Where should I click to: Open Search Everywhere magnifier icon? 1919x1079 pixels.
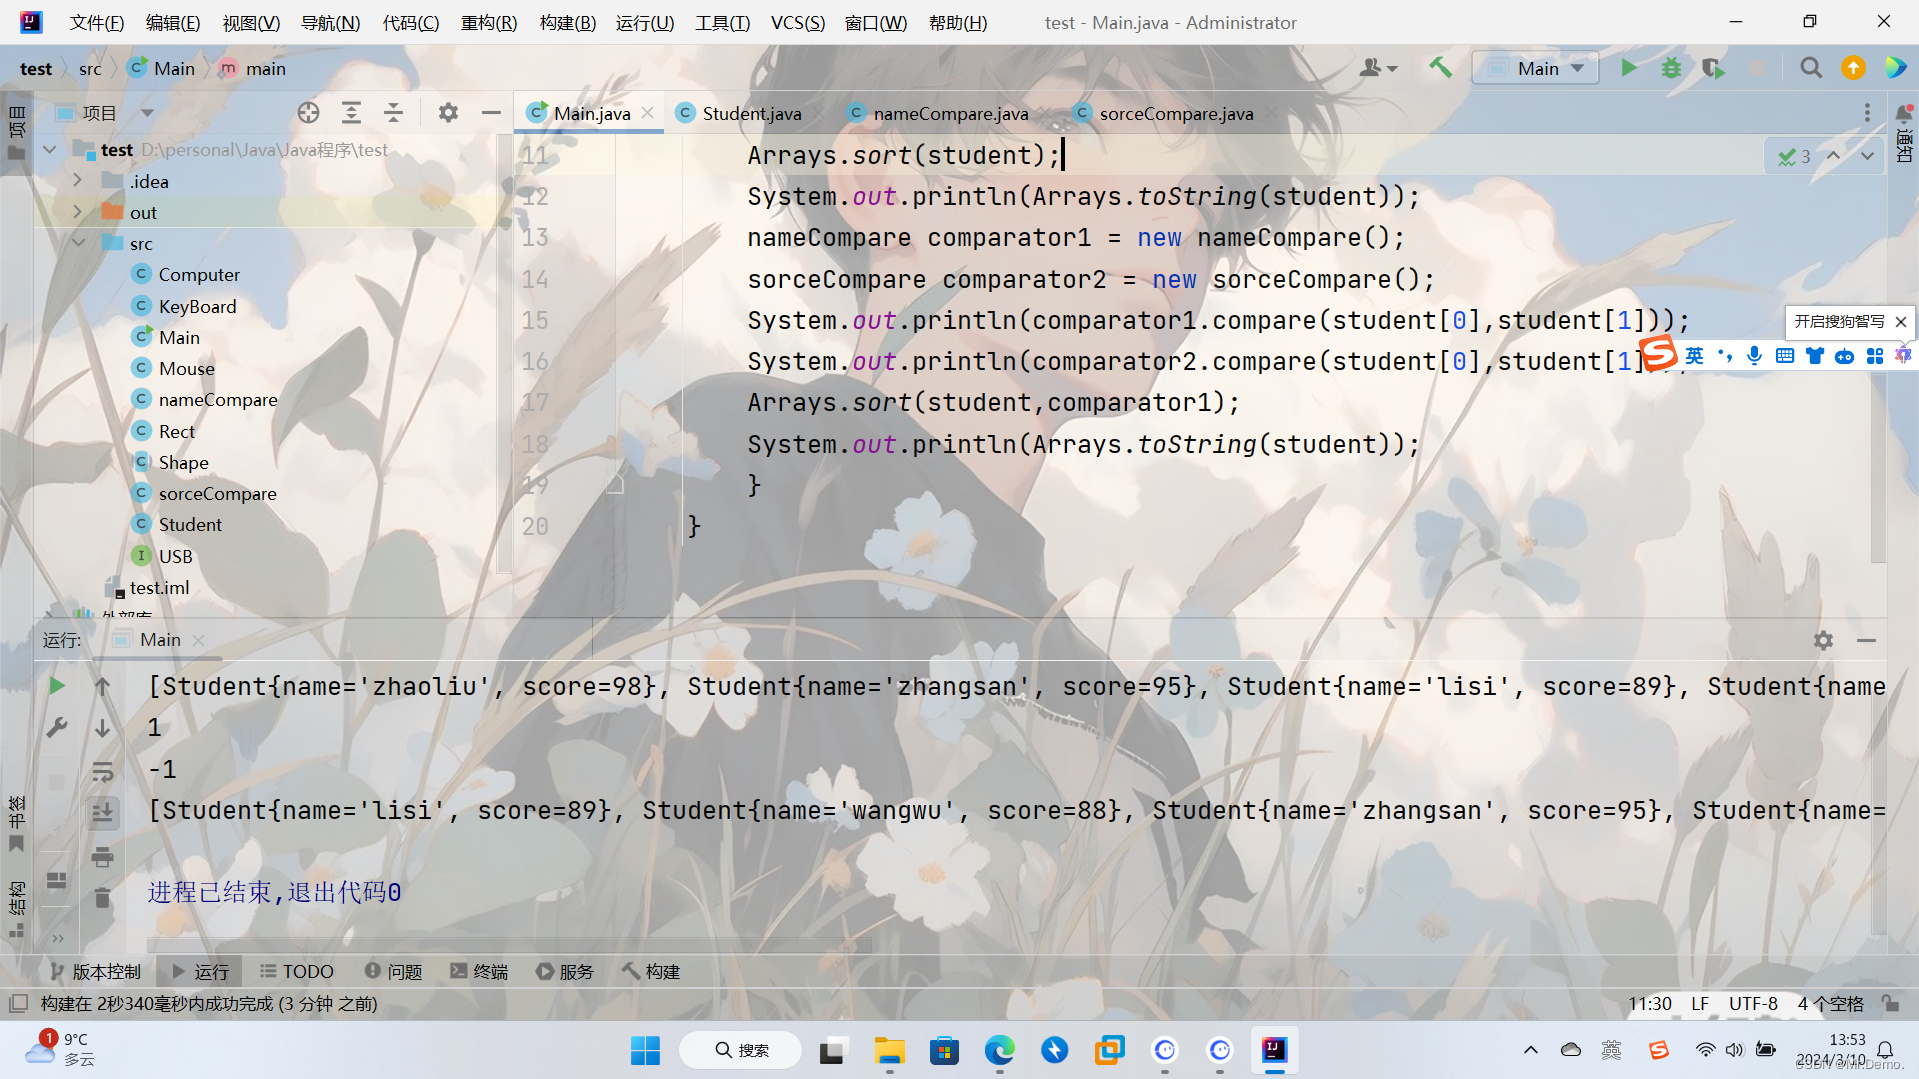tap(1810, 68)
